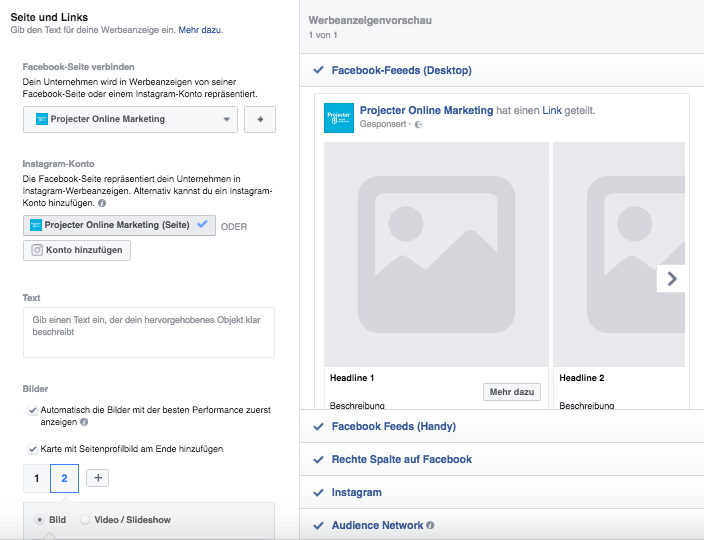Click the second carousel image placeholder
The height and width of the screenshot is (540, 704).
click(x=619, y=255)
